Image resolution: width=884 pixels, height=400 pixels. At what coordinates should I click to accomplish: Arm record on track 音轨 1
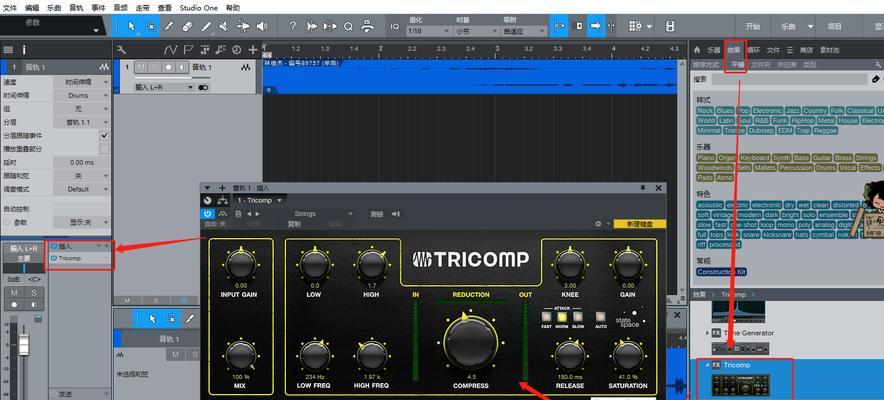pyautogui.click(x=168, y=67)
